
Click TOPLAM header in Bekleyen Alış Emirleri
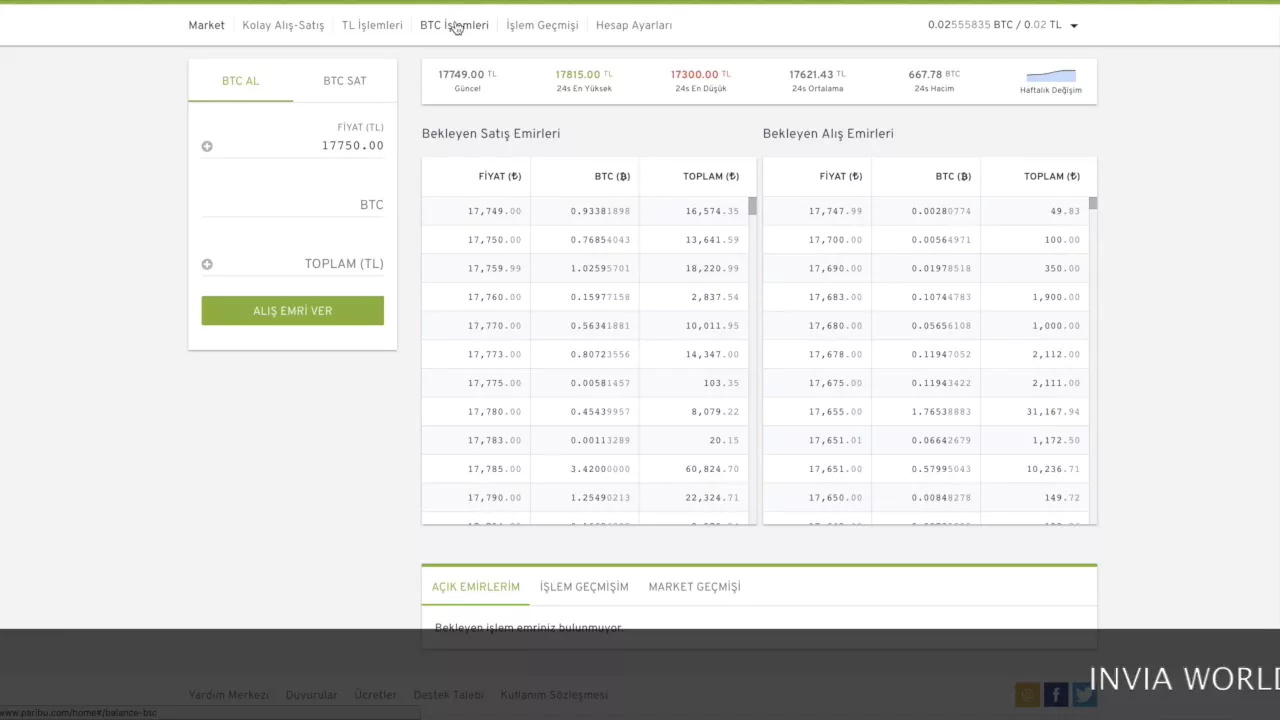1052,176
